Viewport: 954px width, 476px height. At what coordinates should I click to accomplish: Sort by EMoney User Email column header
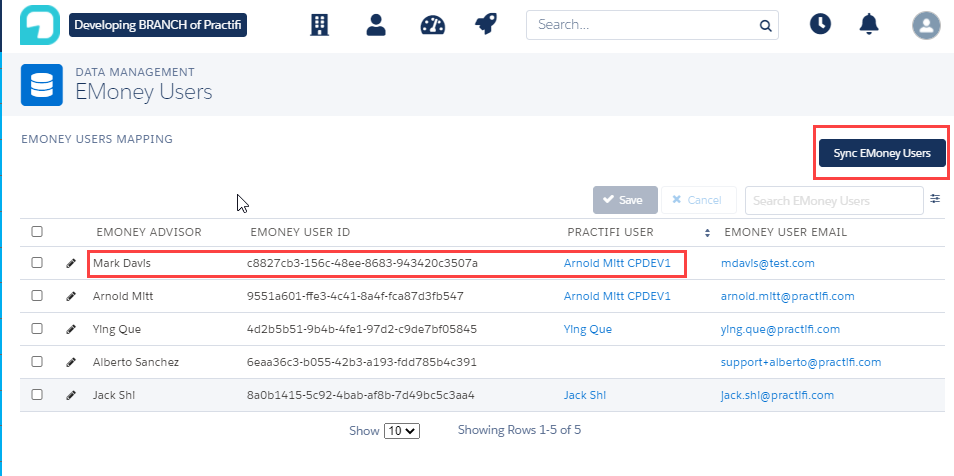click(x=785, y=233)
